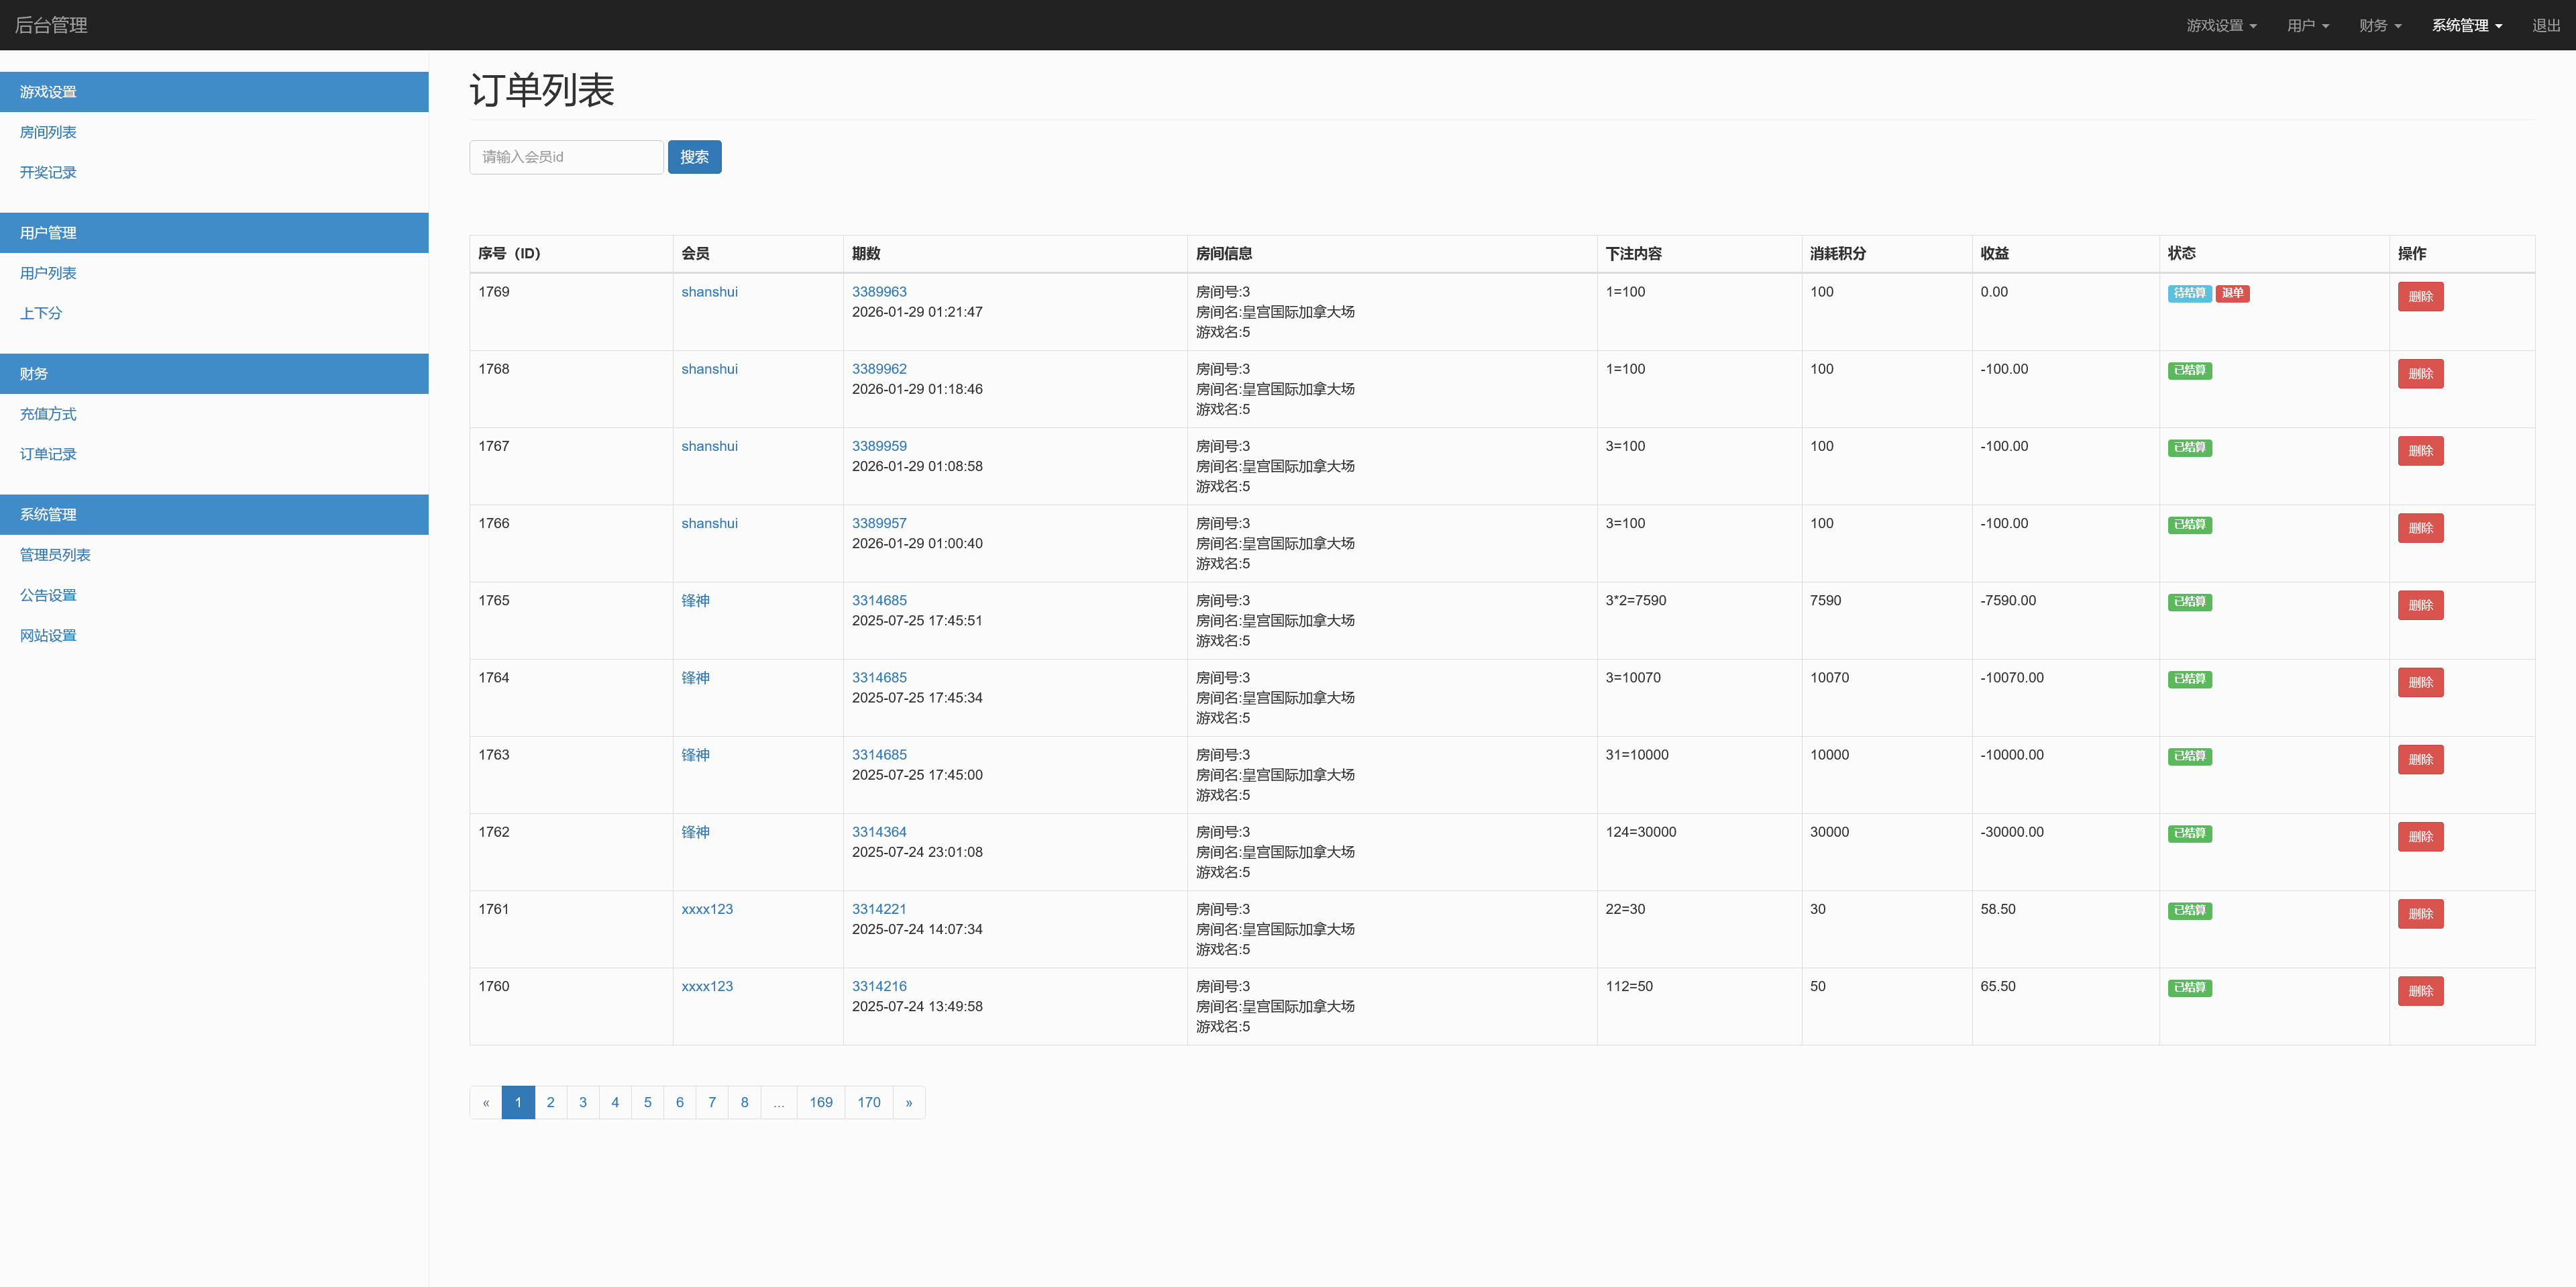Expand the 用户 dropdown in top navbar
Image resolution: width=2576 pixels, height=1287 pixels.
[2307, 25]
